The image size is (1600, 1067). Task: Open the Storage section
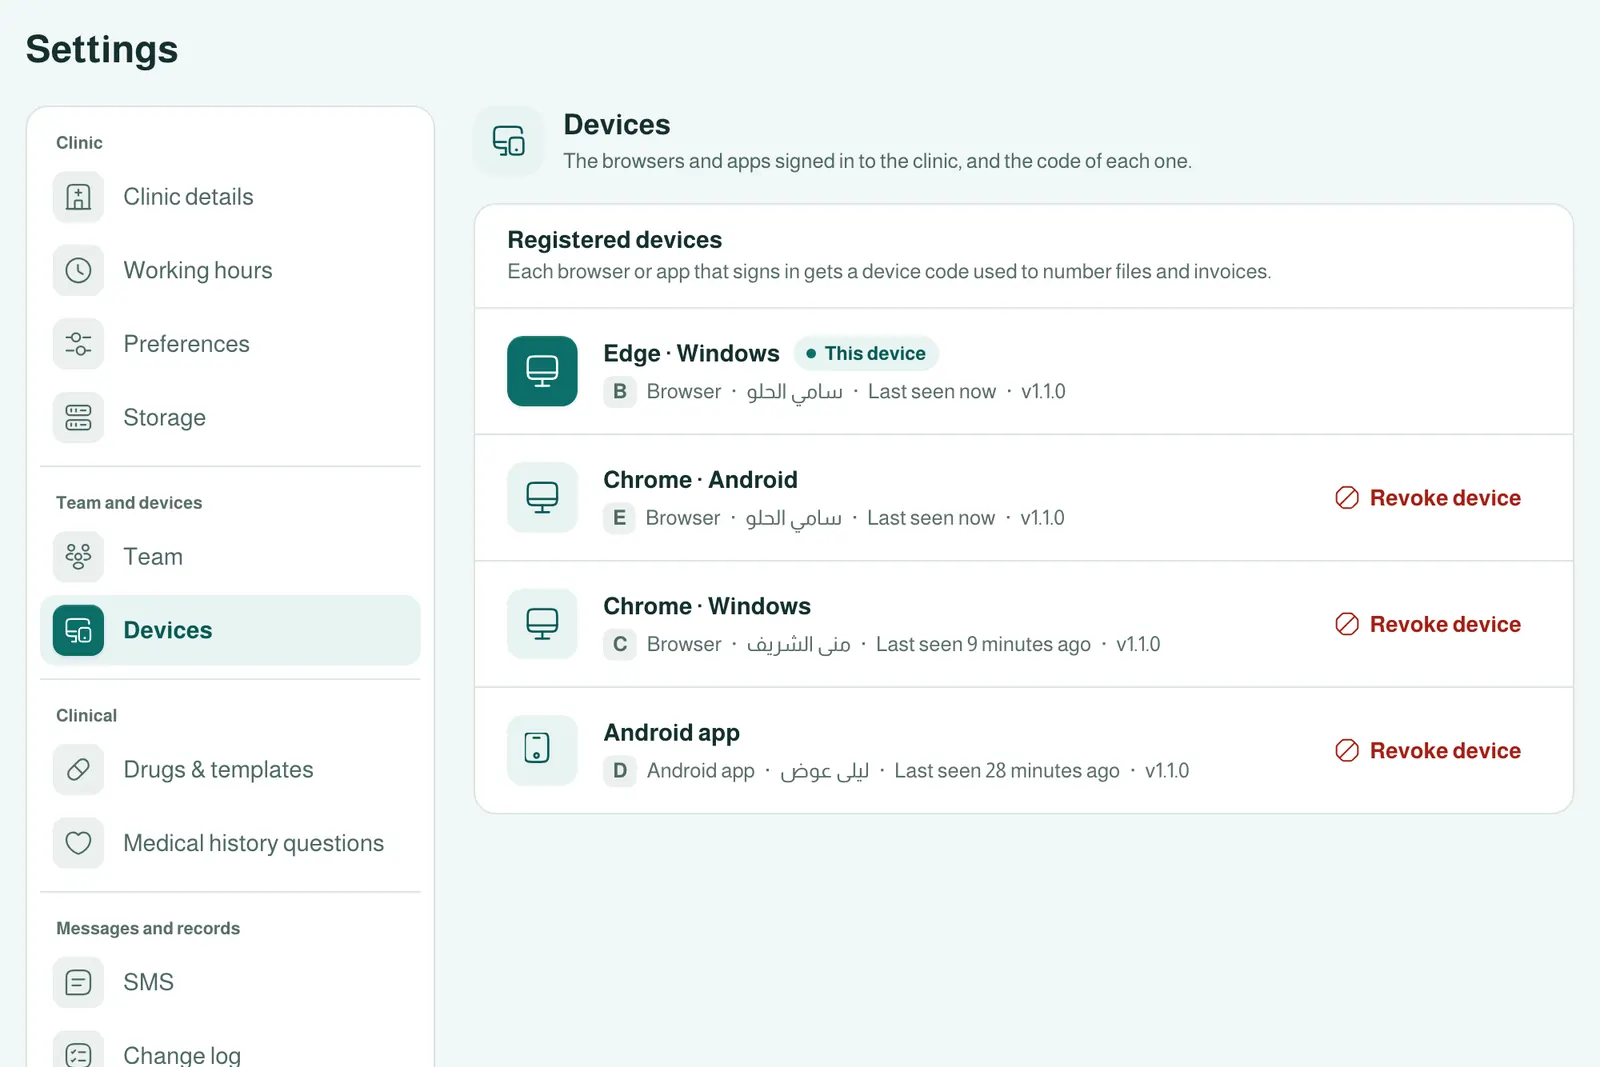(x=230, y=417)
